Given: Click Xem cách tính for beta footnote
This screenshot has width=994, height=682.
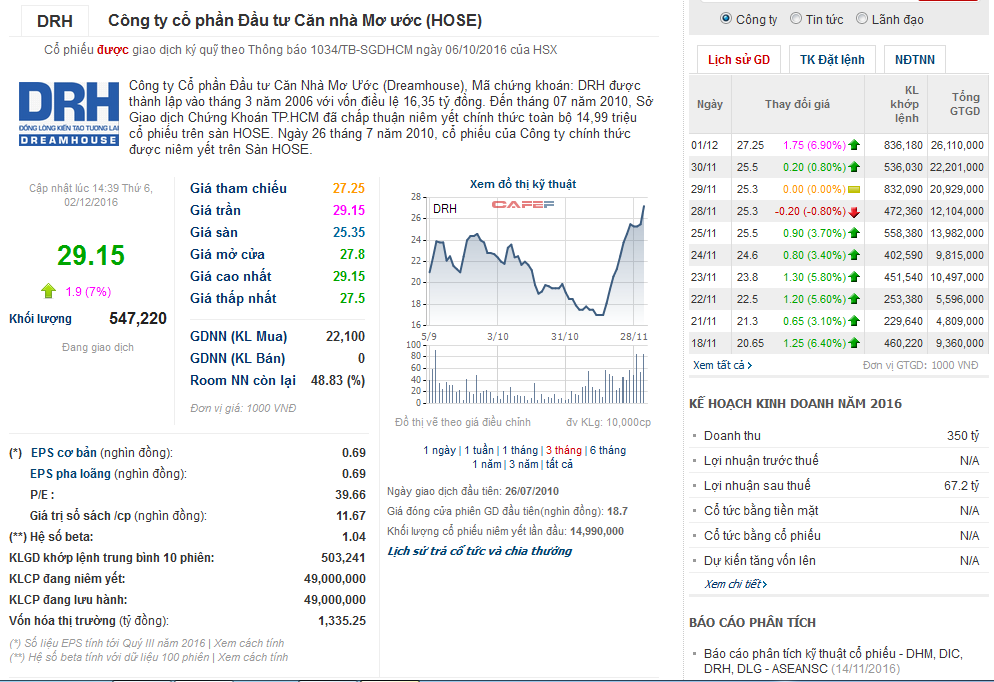Looking at the screenshot, I should [x=253, y=657].
